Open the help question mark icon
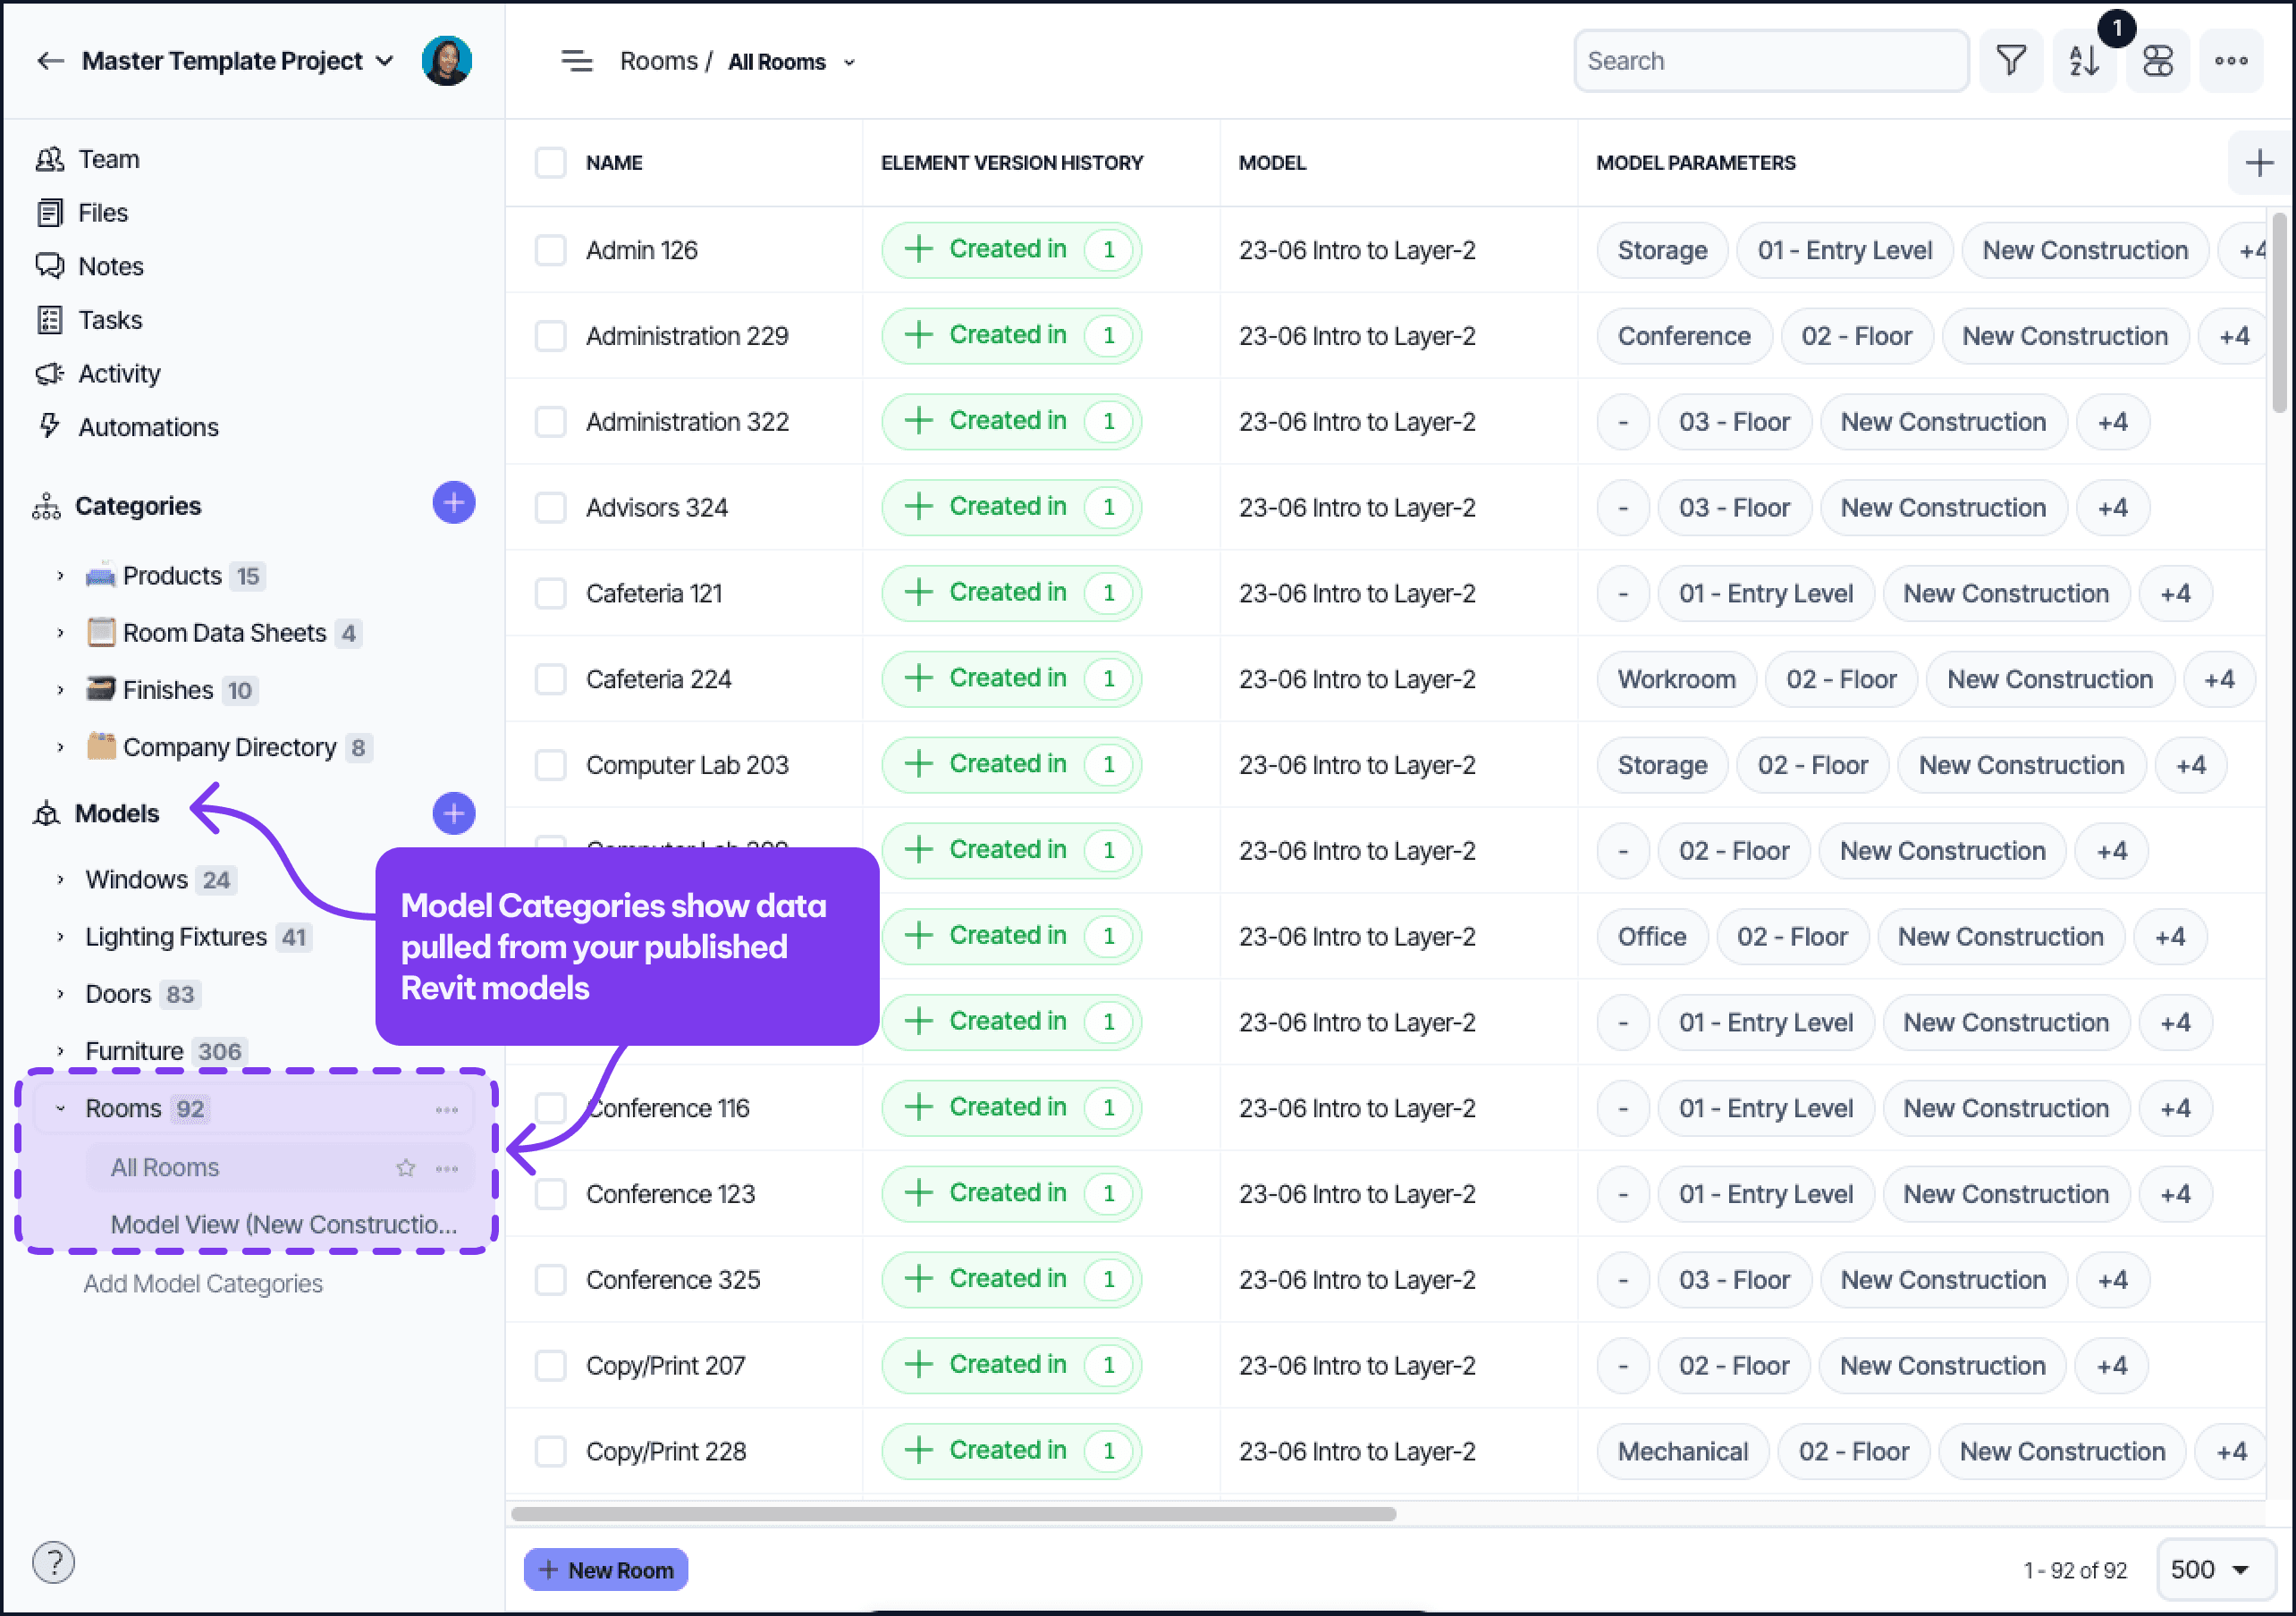 [54, 1561]
